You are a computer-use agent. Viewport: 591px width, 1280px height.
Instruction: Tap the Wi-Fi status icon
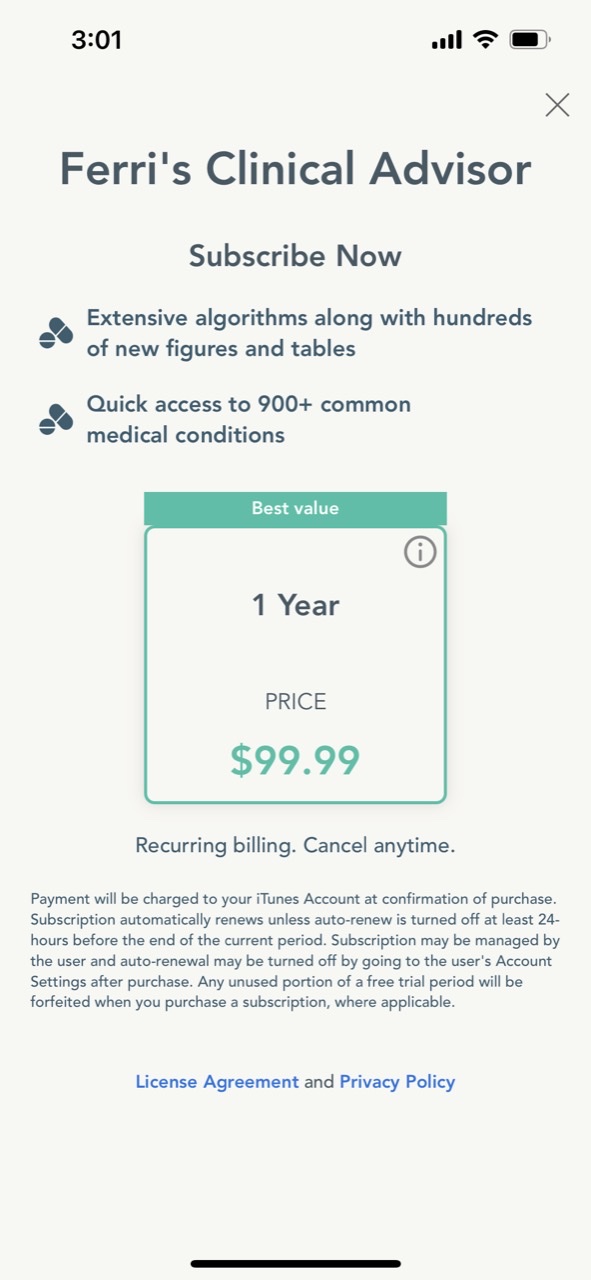[x=486, y=40]
